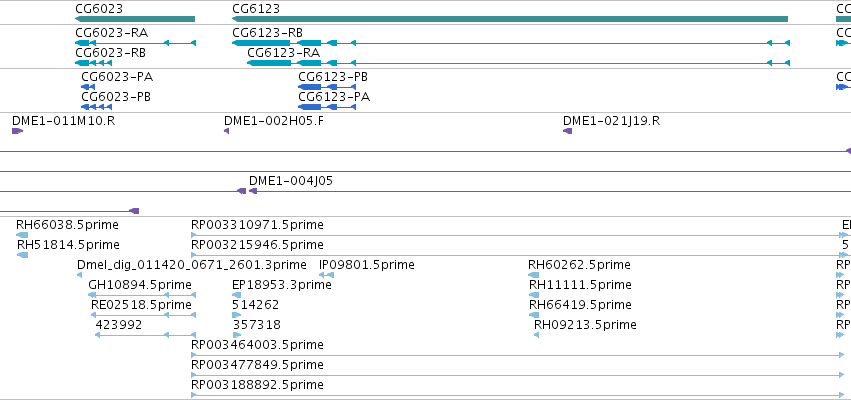Click the RP003188892.5prime label
This screenshot has height=400, width=851.
[257, 385]
